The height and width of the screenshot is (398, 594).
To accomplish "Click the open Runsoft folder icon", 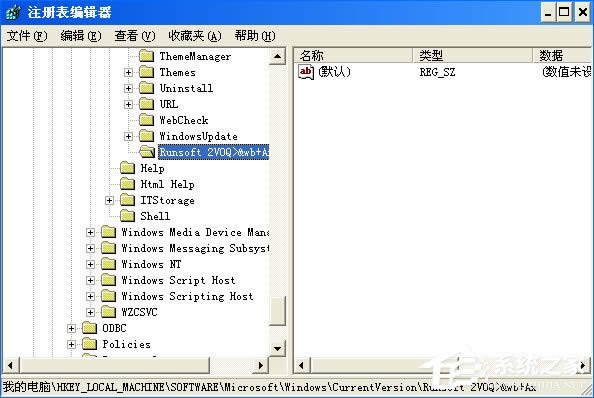I will pos(147,152).
